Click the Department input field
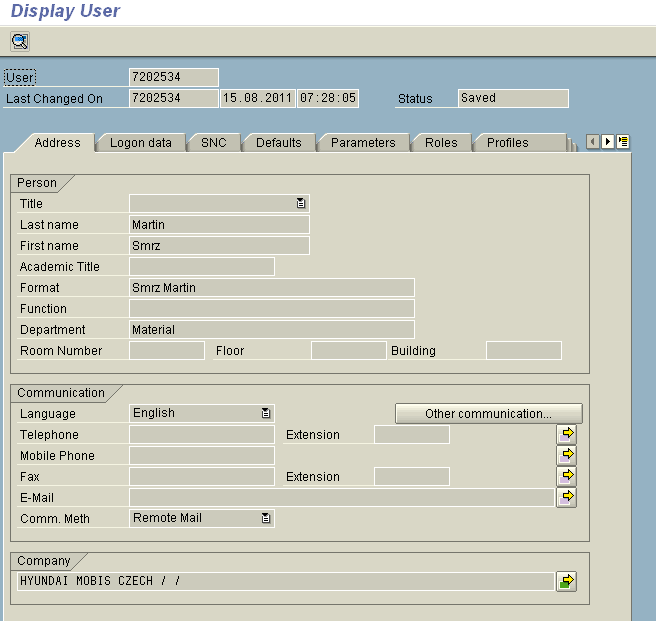 272,330
